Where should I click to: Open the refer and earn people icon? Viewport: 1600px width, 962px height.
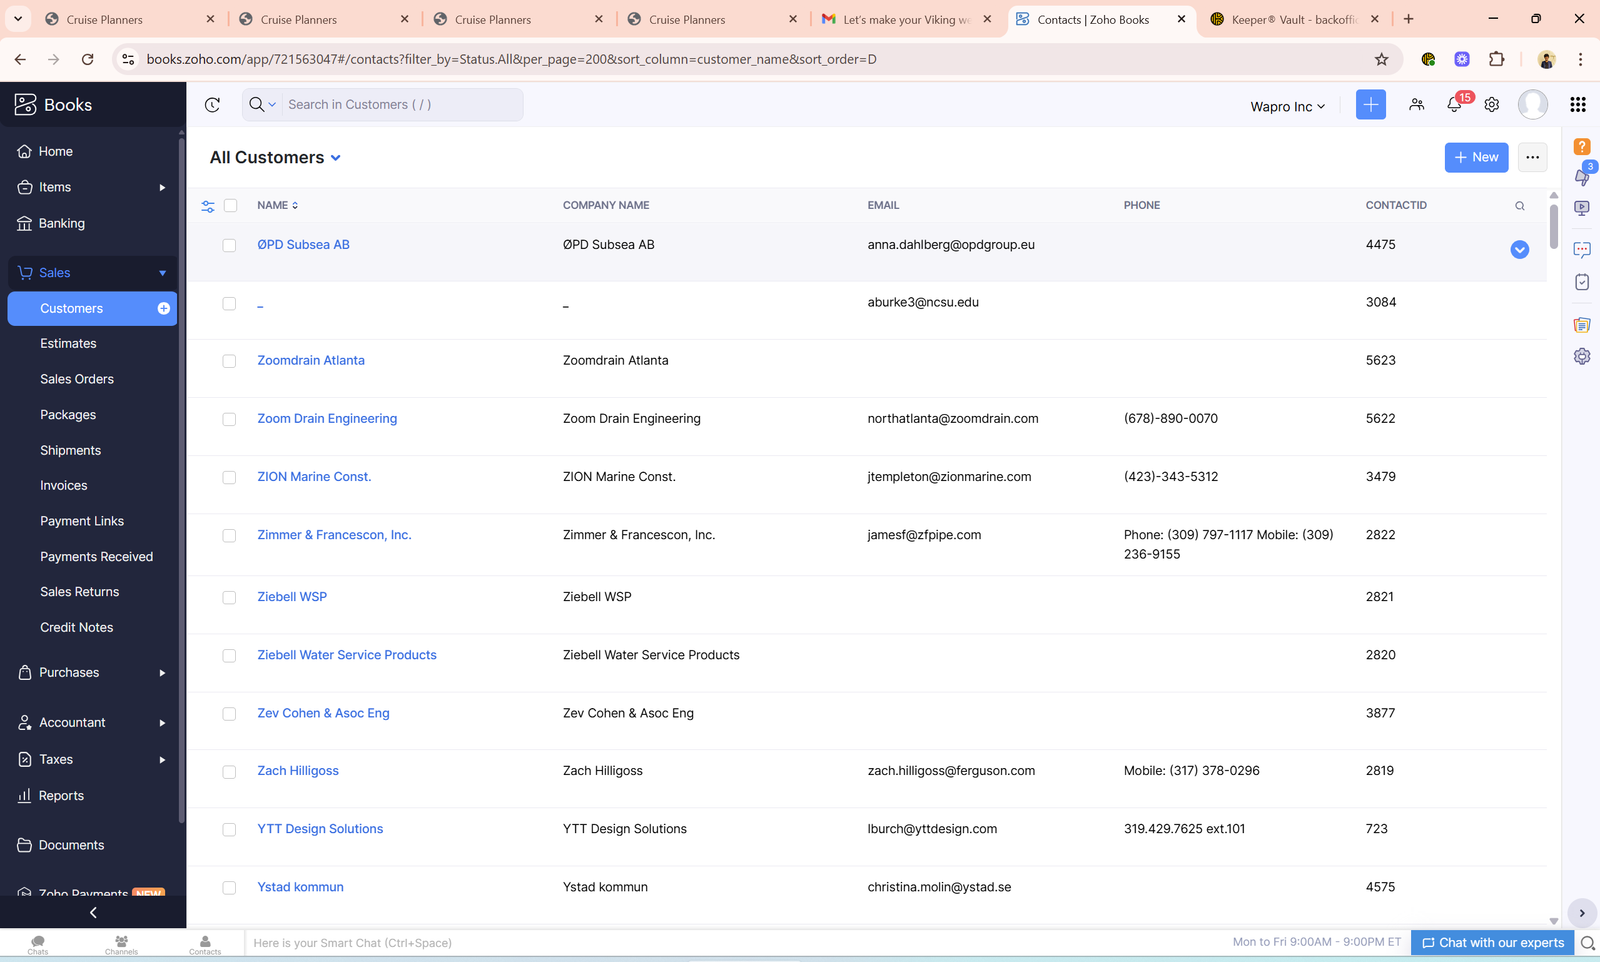[x=1417, y=105]
